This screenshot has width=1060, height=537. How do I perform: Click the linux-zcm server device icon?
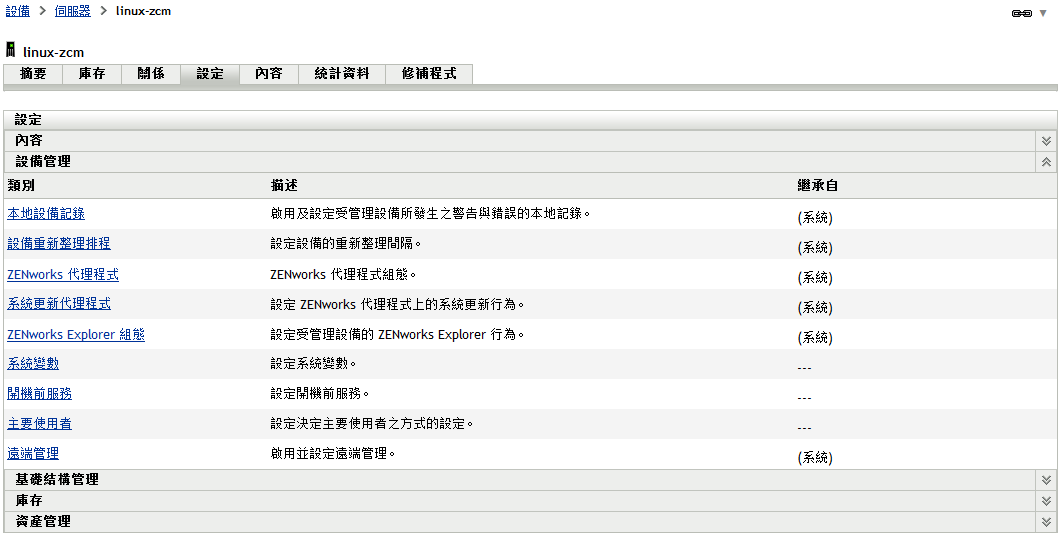click(x=10, y=49)
